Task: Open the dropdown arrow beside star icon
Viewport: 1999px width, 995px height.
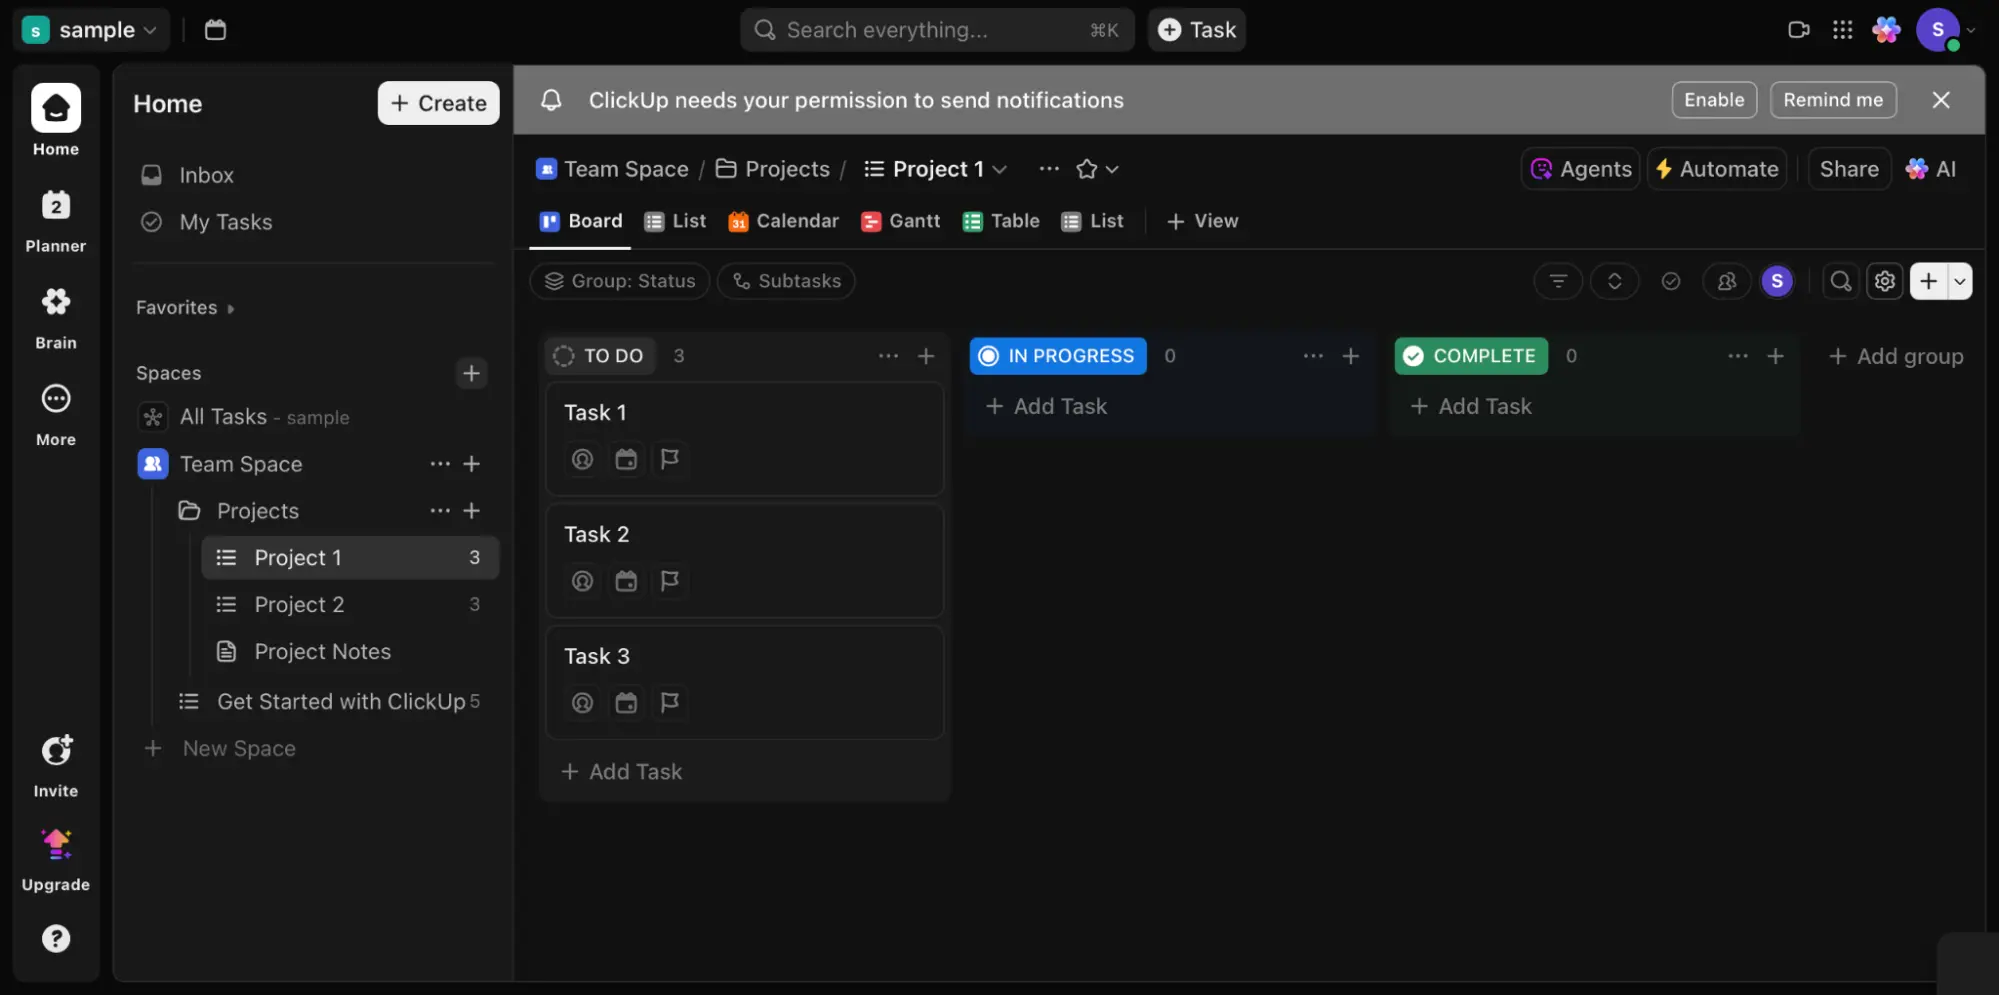Action: point(1112,169)
